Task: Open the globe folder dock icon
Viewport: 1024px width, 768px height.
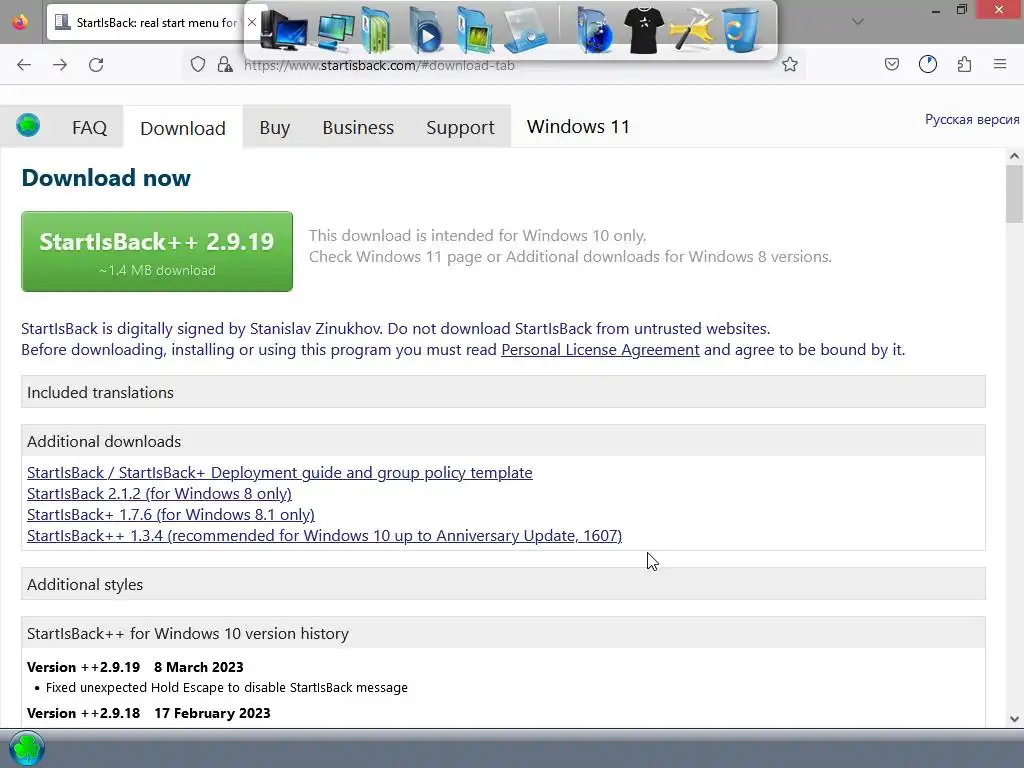Action: (594, 31)
